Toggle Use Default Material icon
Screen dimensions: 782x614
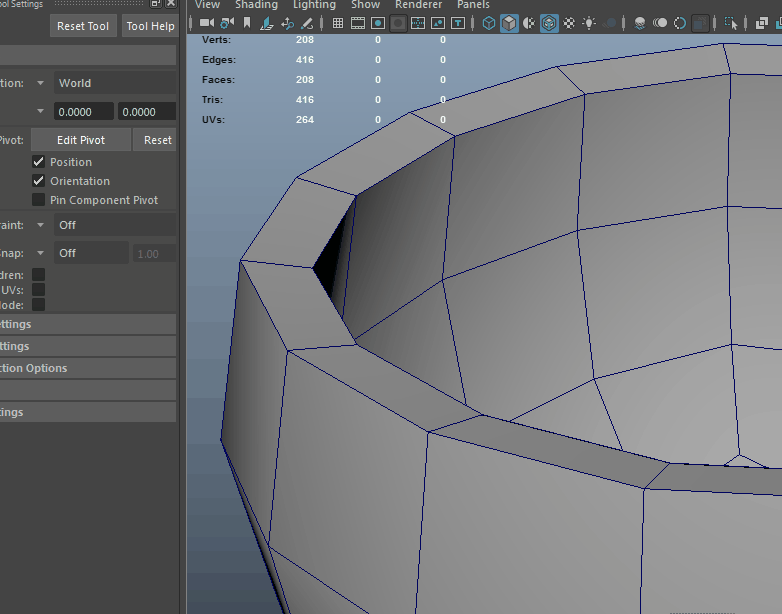[529, 23]
